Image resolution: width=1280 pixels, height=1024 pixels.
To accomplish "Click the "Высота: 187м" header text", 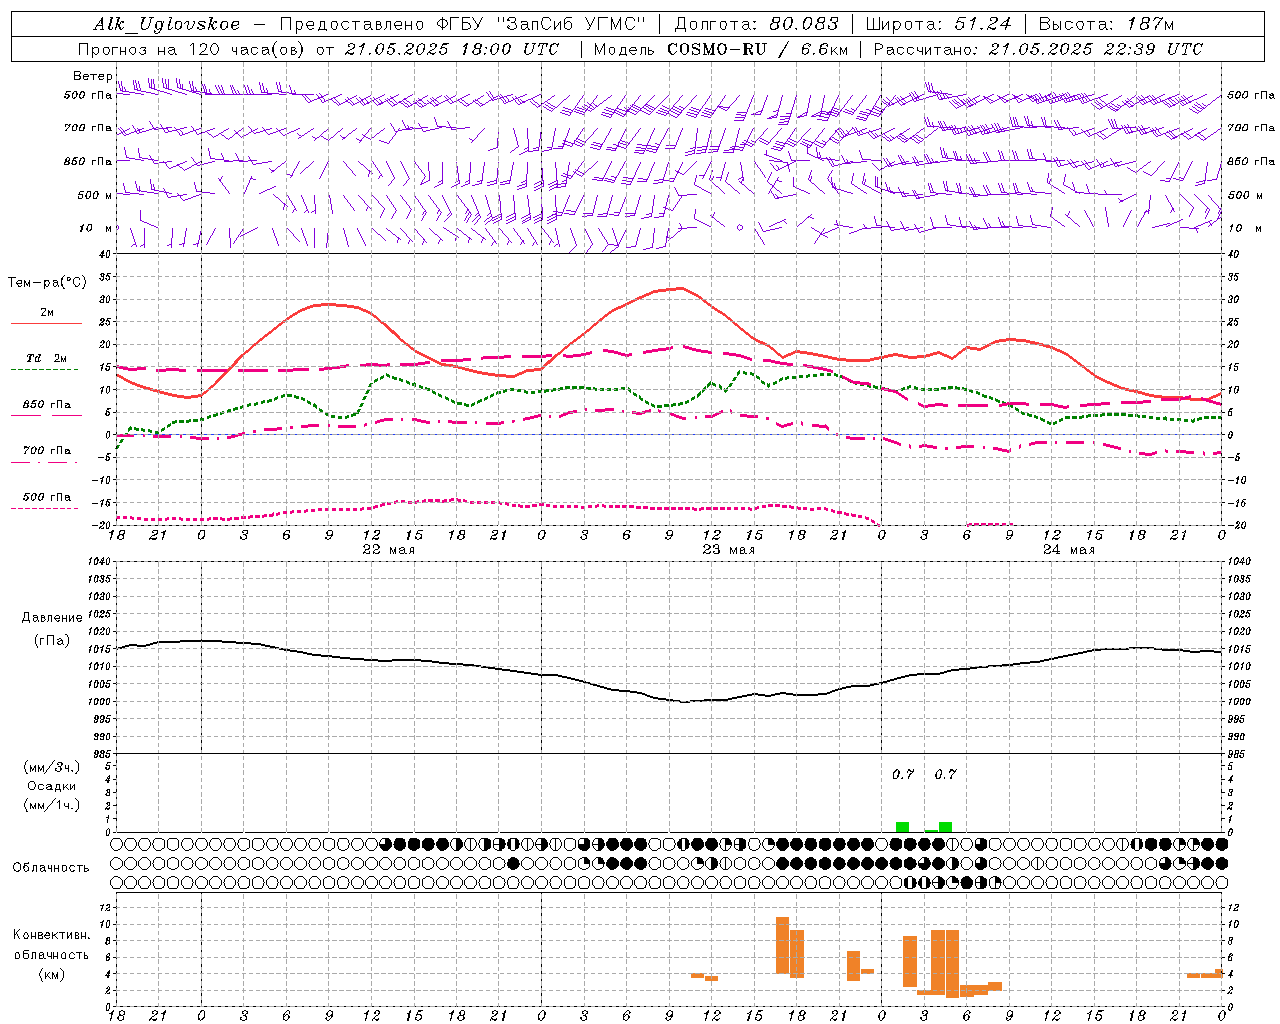I will click(x=1106, y=24).
